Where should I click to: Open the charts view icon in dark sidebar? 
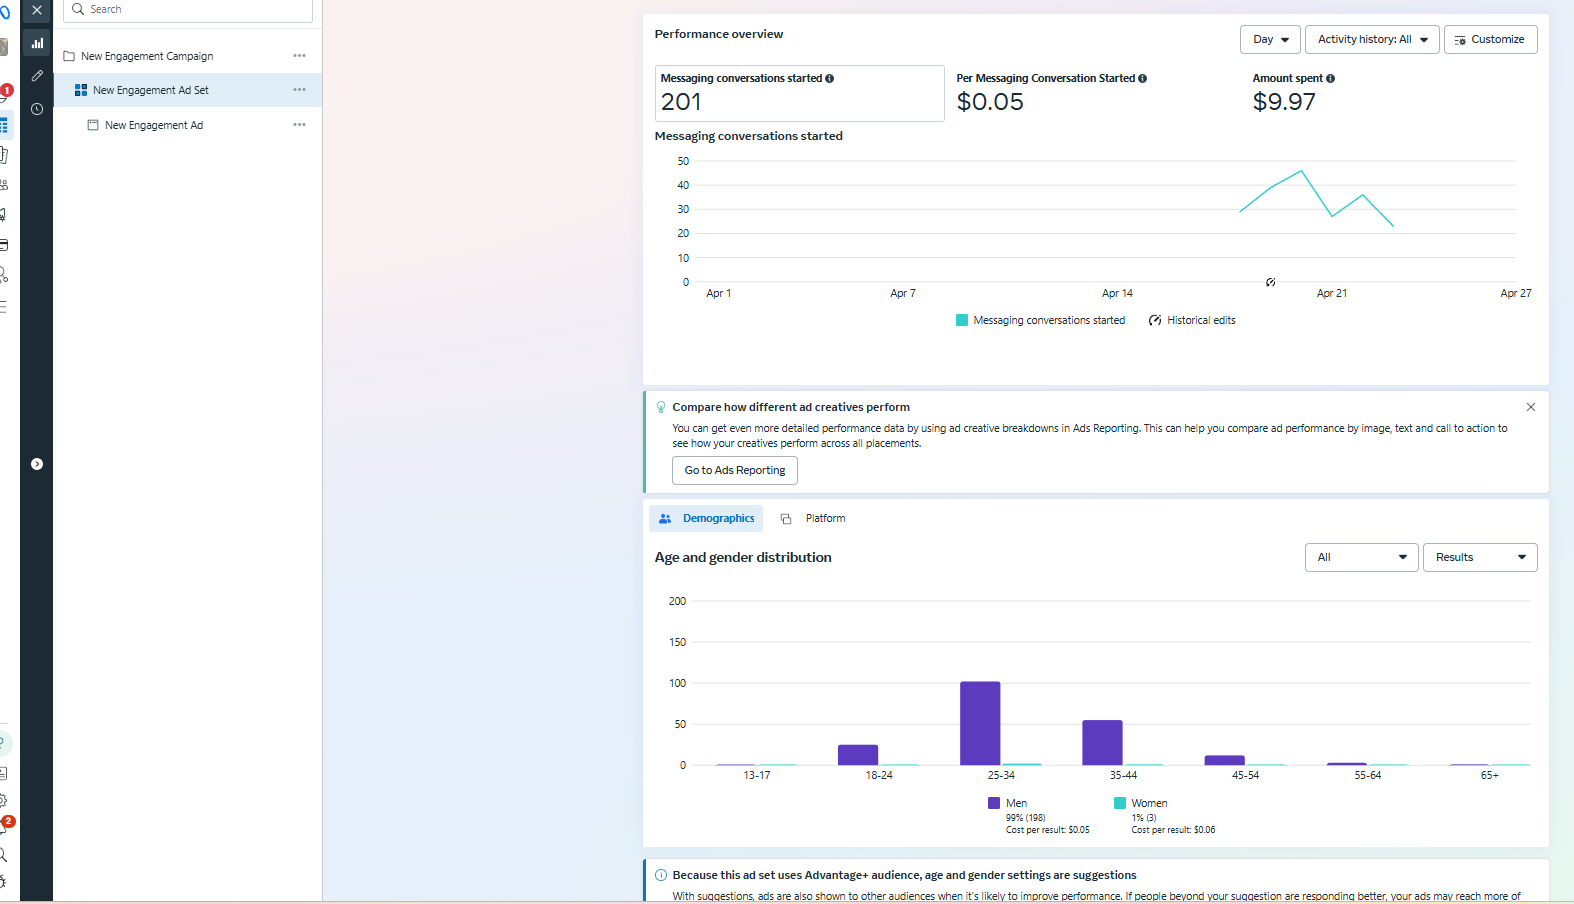pos(37,43)
